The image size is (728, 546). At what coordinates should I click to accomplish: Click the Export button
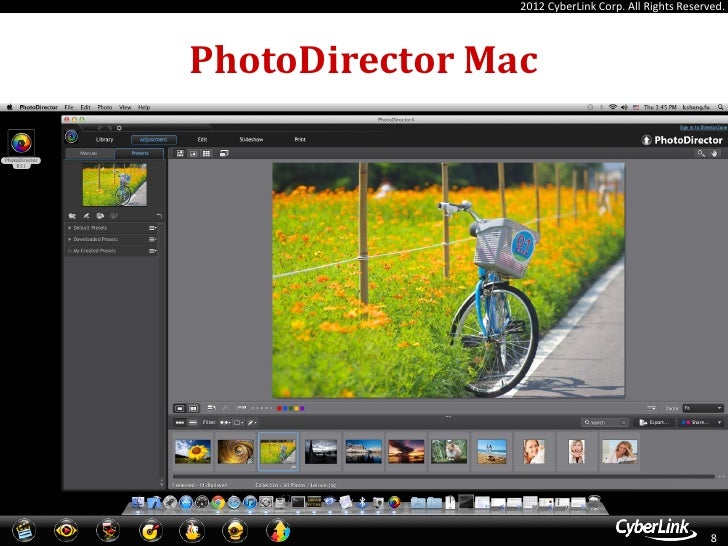pos(655,423)
